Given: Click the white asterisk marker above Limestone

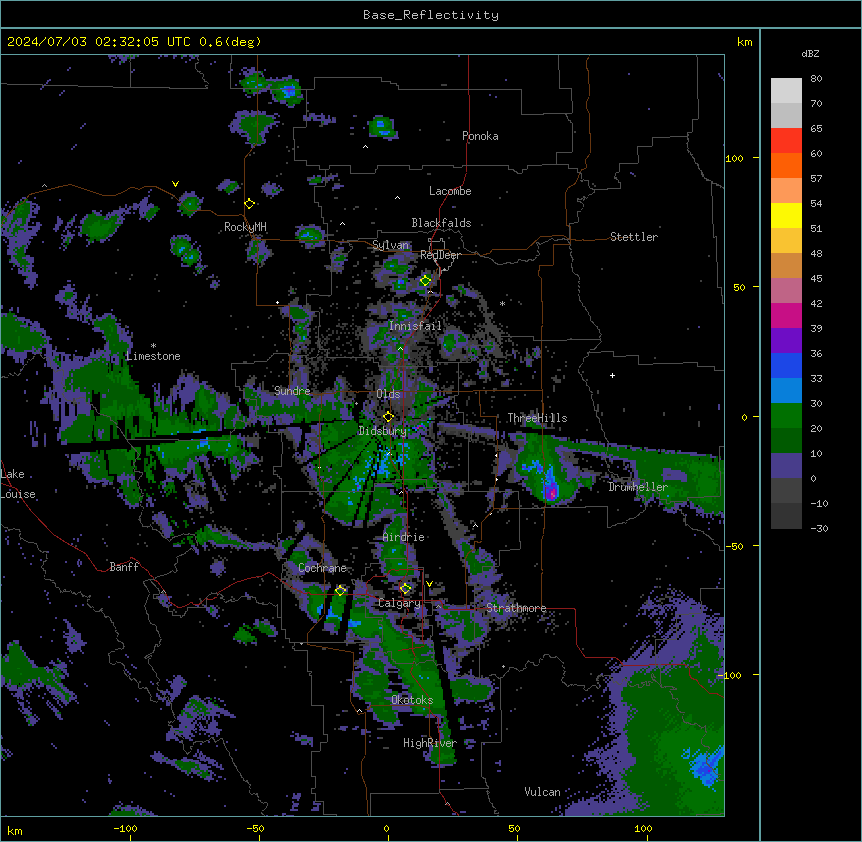Looking at the screenshot, I should click(153, 346).
